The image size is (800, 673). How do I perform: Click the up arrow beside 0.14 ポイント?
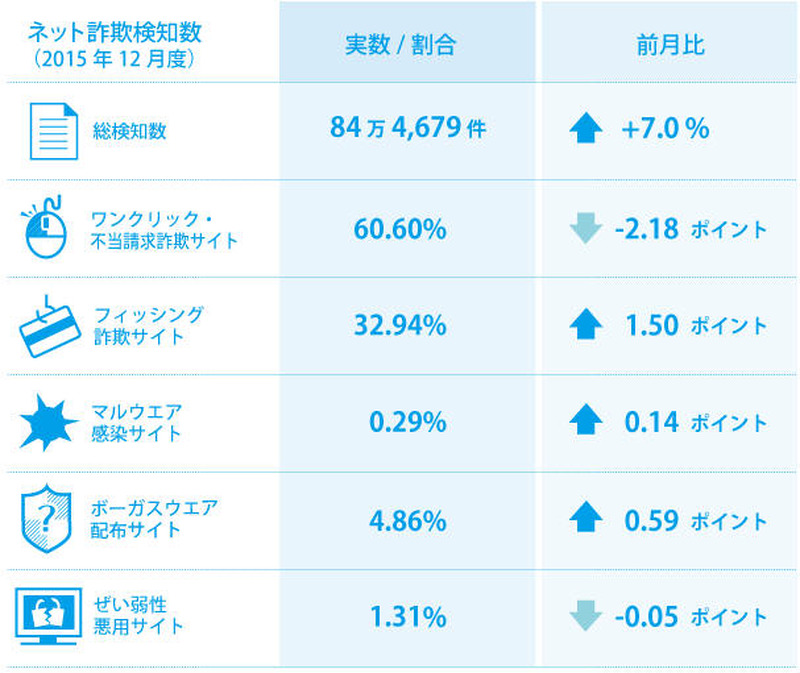click(x=585, y=423)
